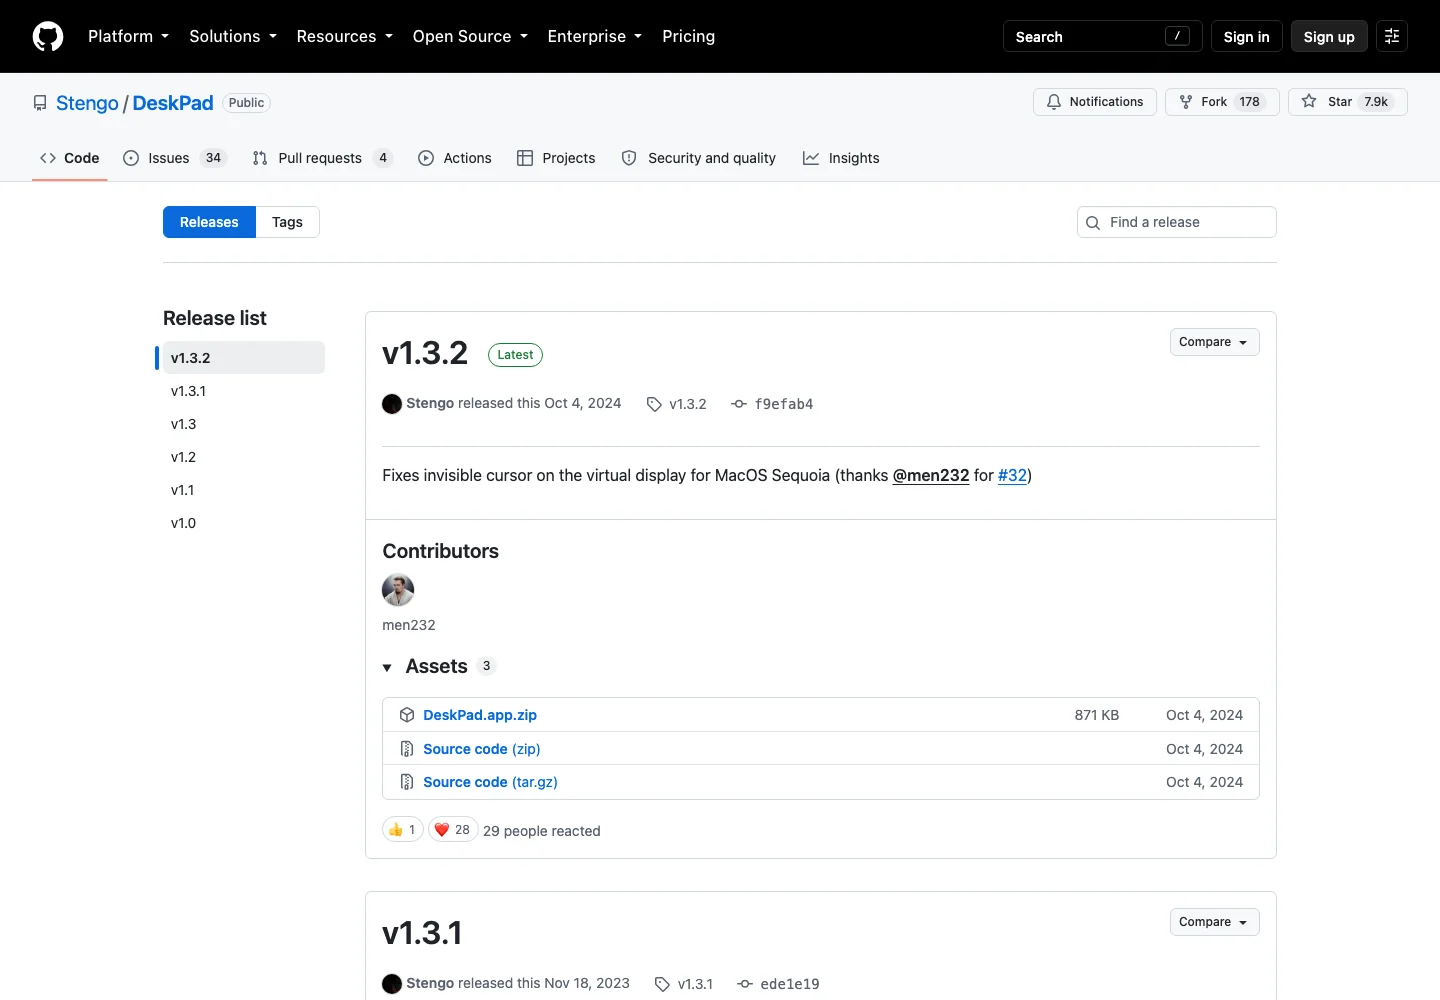Click the tag icon next to v1.3.1
This screenshot has height=1000, width=1440.
tap(662, 984)
